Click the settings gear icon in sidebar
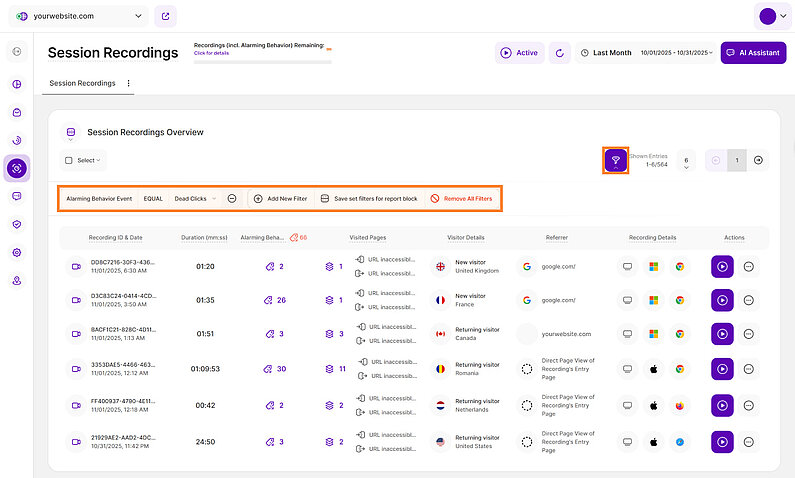Screen dimensions: 795x478 16,252
